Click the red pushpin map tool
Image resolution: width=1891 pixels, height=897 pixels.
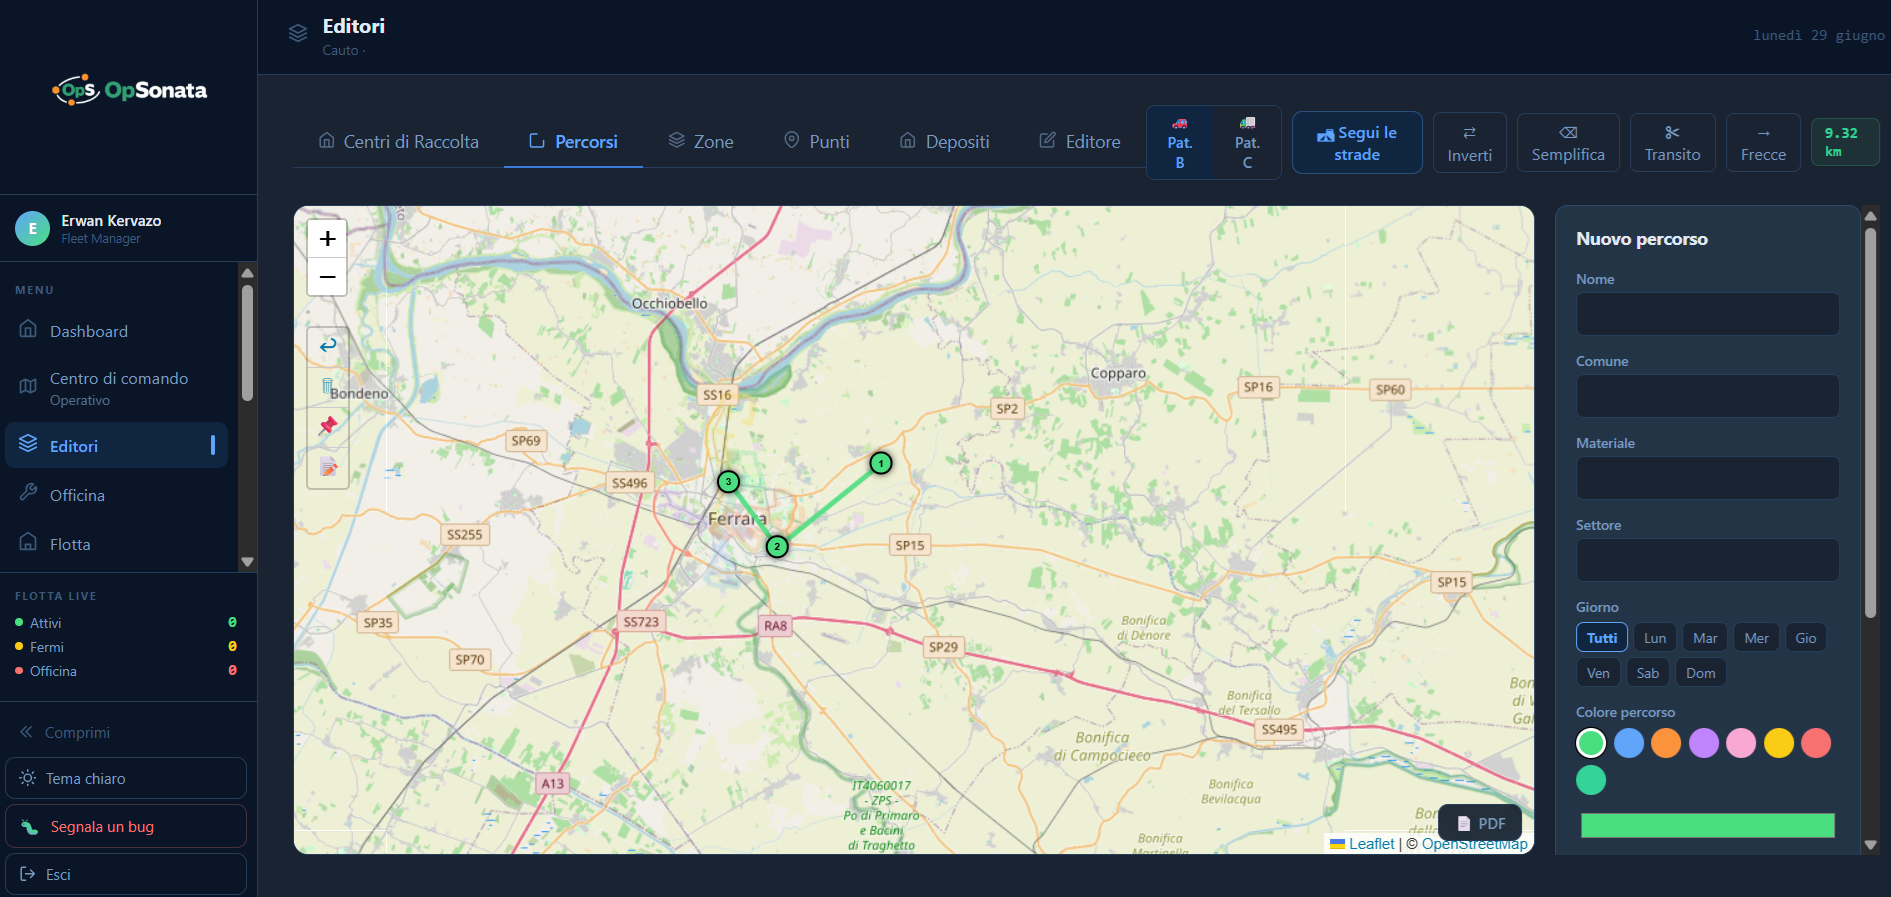pos(328,426)
